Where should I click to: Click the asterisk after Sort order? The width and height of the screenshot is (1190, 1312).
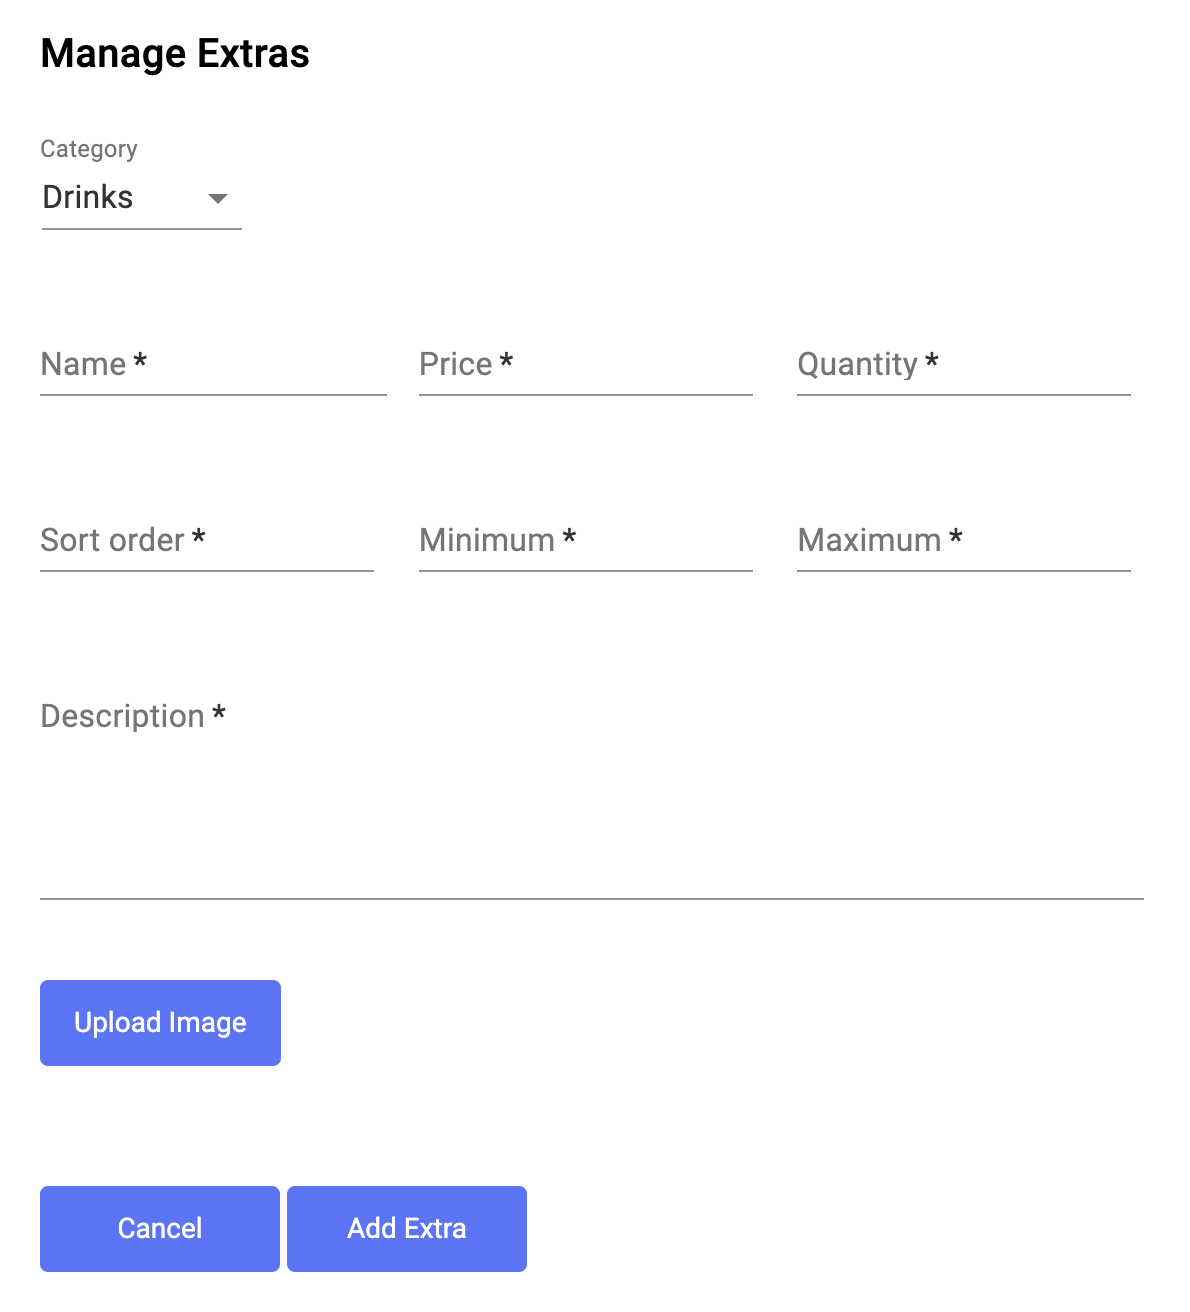pyautogui.click(x=199, y=537)
